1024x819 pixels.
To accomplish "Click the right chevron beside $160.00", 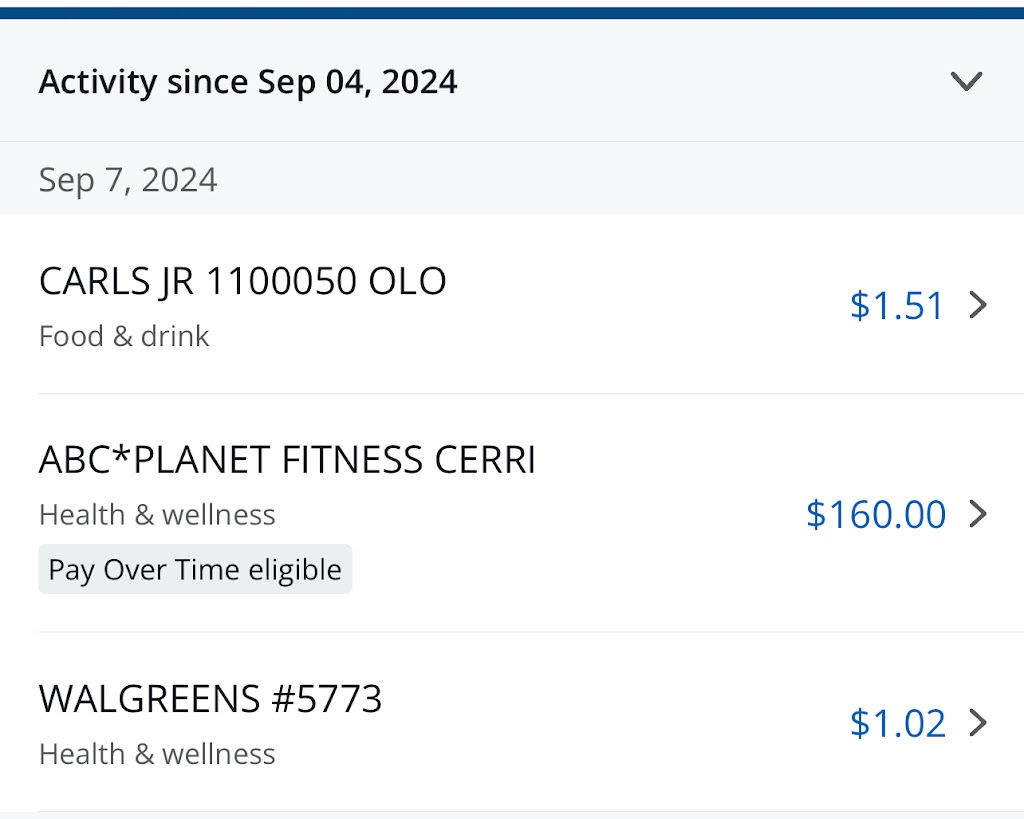I will tap(979, 514).
